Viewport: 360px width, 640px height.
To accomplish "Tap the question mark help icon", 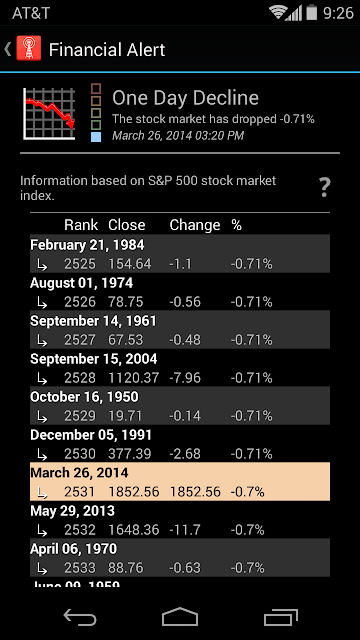I will pyautogui.click(x=324, y=188).
